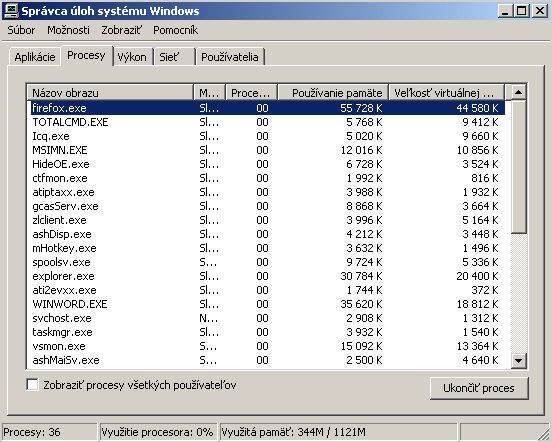Screen dimensions: 552x442
Task: Open the Súbor menu
Action: pyautogui.click(x=21, y=30)
